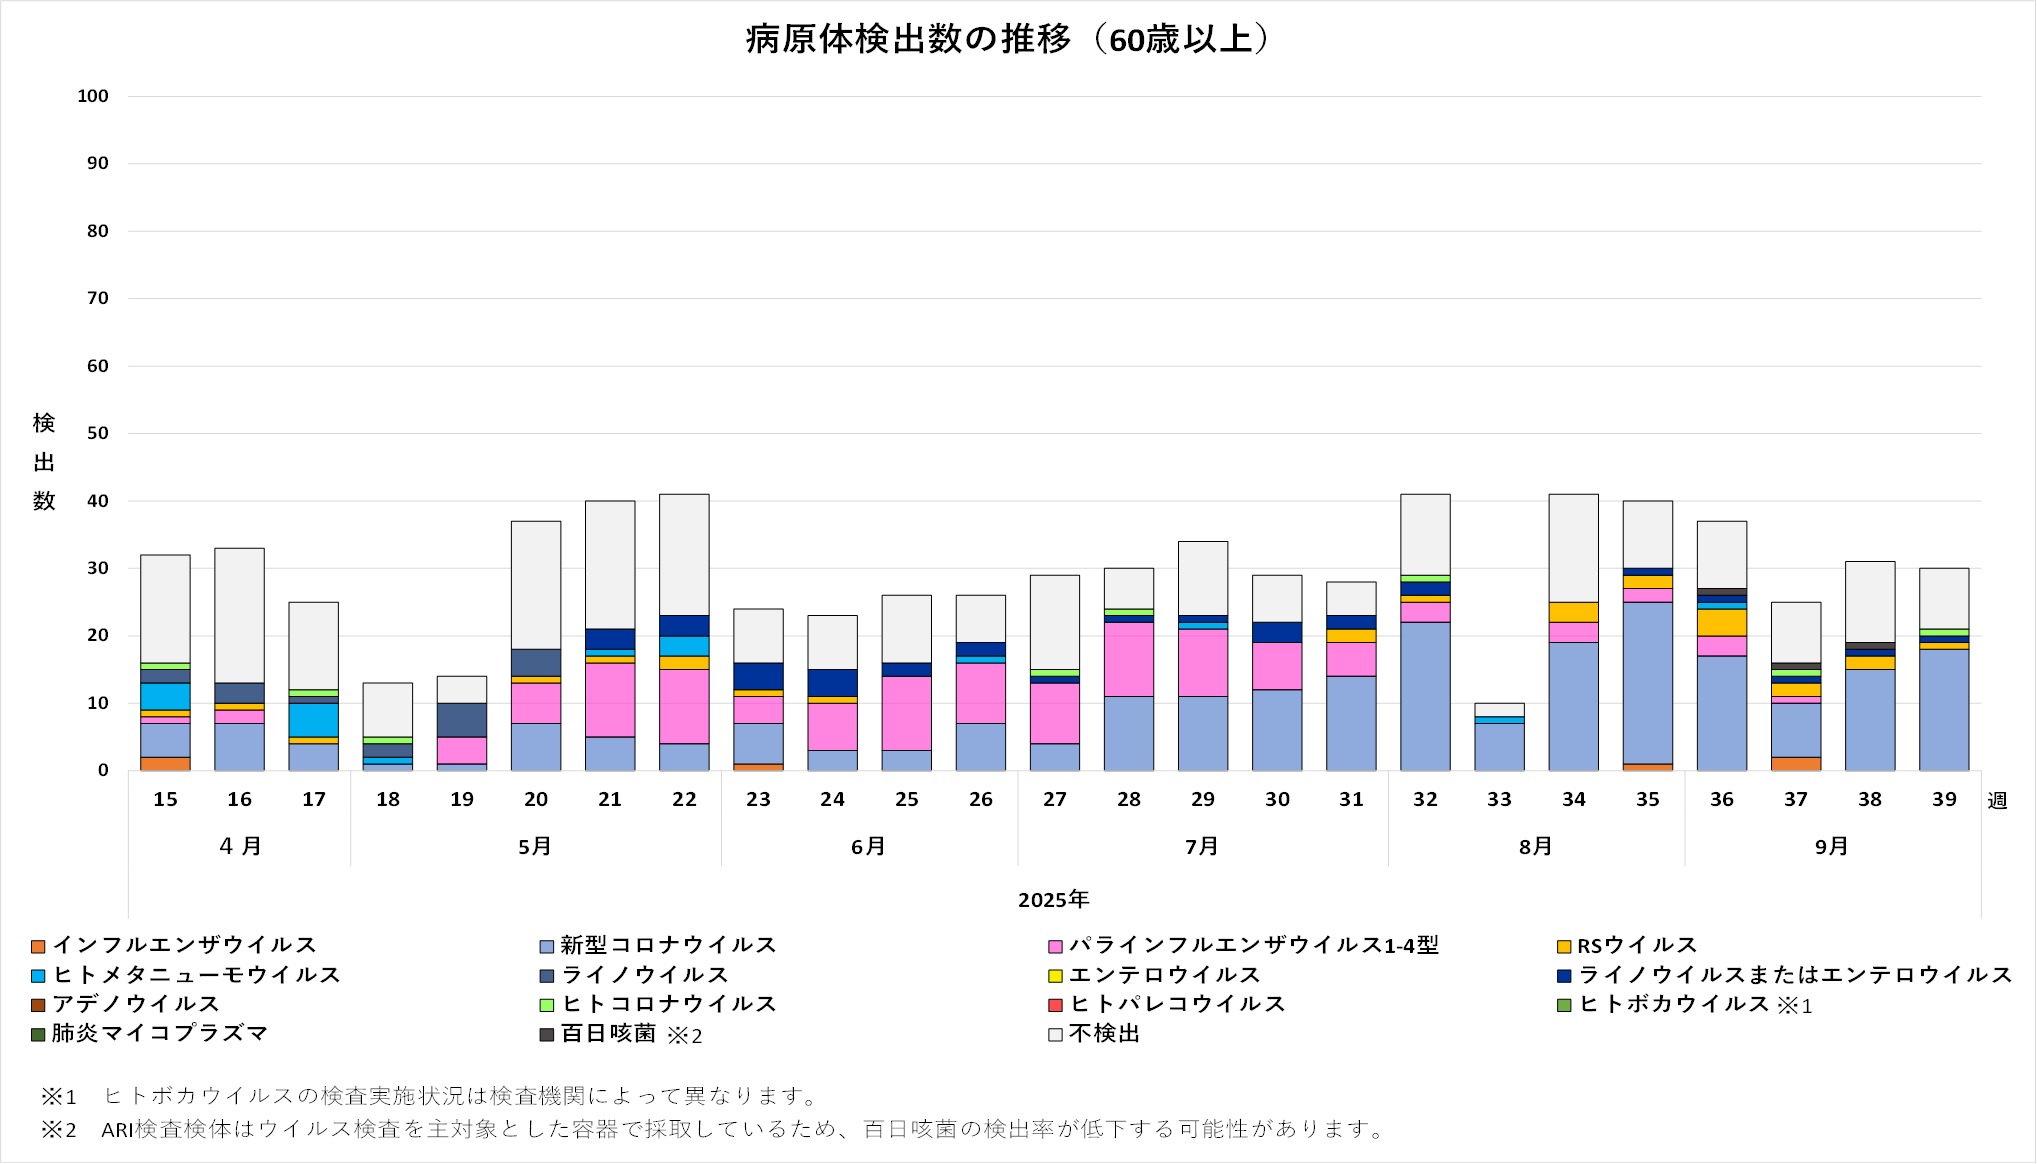Image resolution: width=2037 pixels, height=1164 pixels.
Task: Click the ヒトコロナウイルス green legend swatch
Action: (546, 1005)
